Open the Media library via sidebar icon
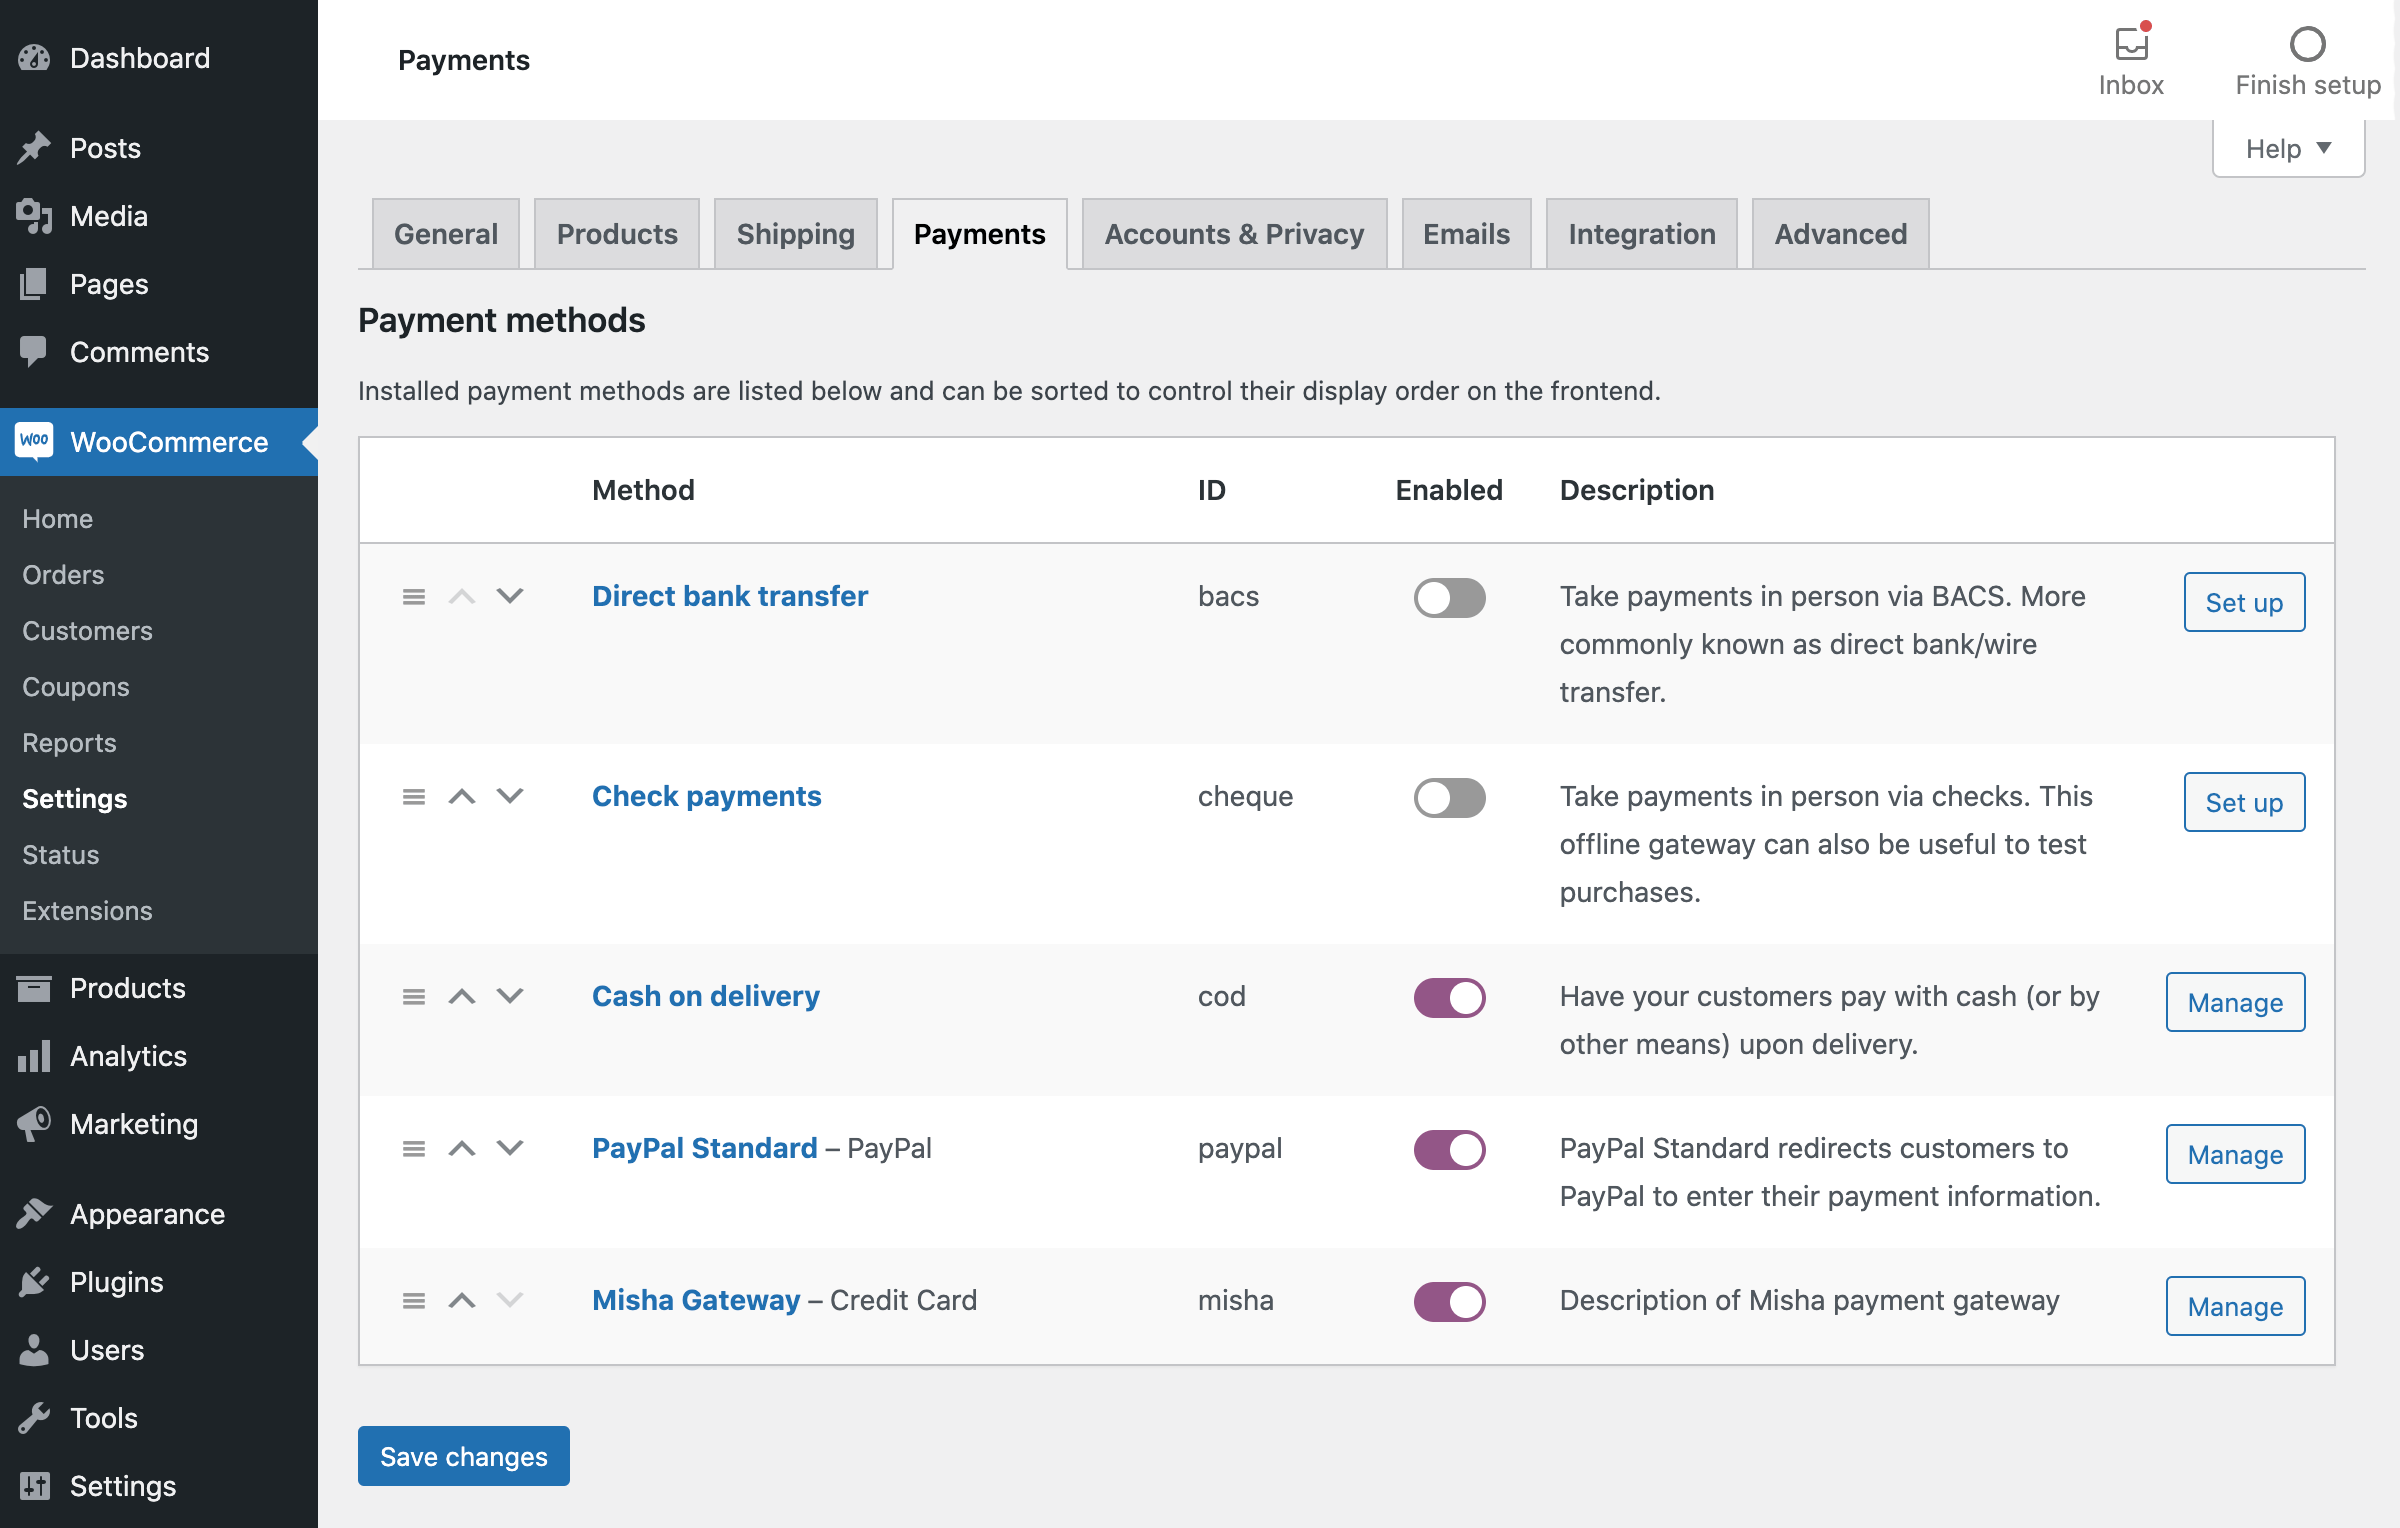Screen dimensions: 2400x1528 pos(33,216)
